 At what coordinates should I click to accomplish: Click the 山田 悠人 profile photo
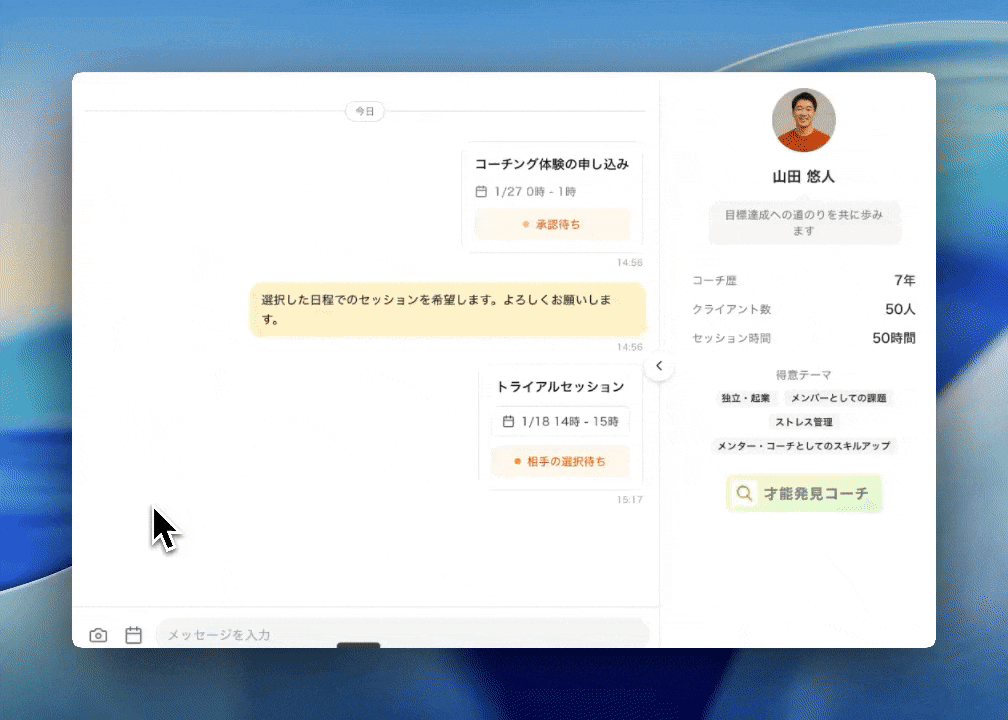click(804, 120)
